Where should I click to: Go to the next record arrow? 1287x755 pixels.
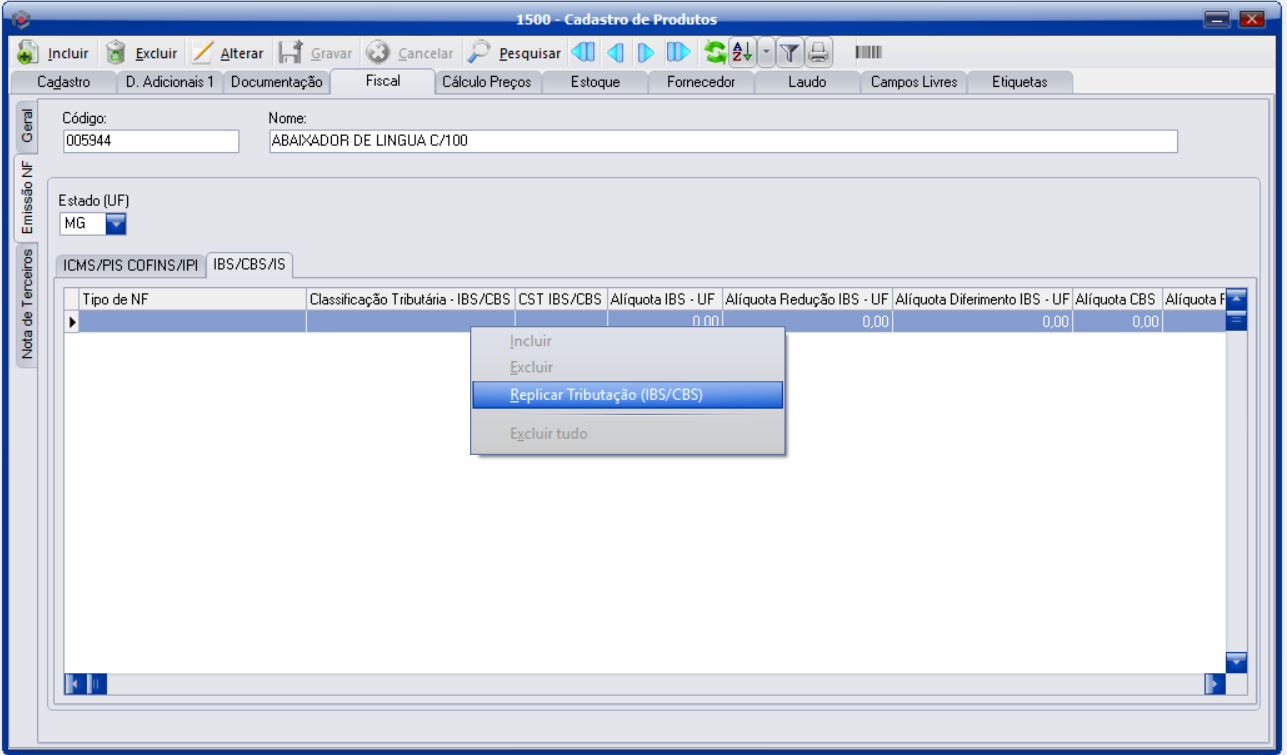click(x=646, y=53)
